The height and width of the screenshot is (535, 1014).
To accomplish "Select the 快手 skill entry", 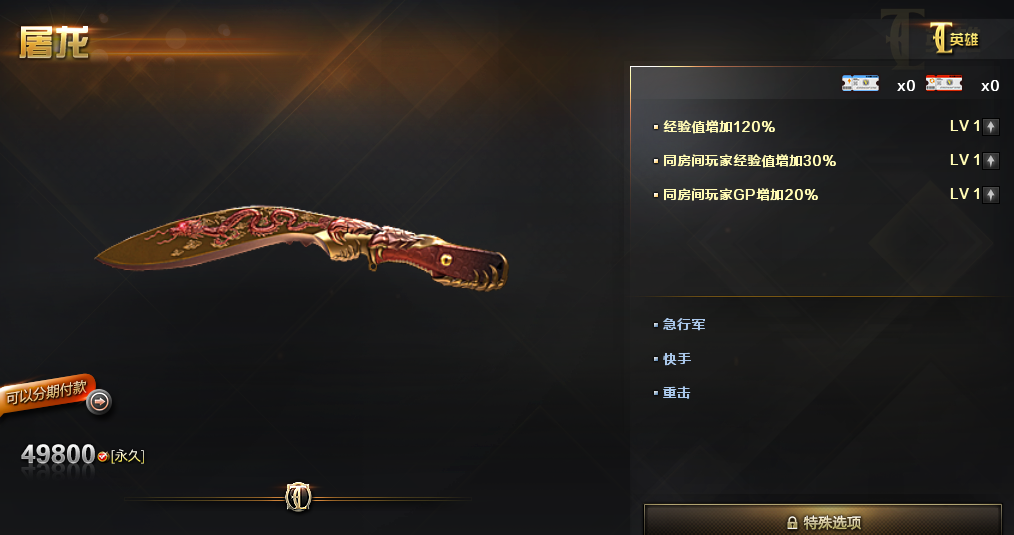I will click(676, 358).
